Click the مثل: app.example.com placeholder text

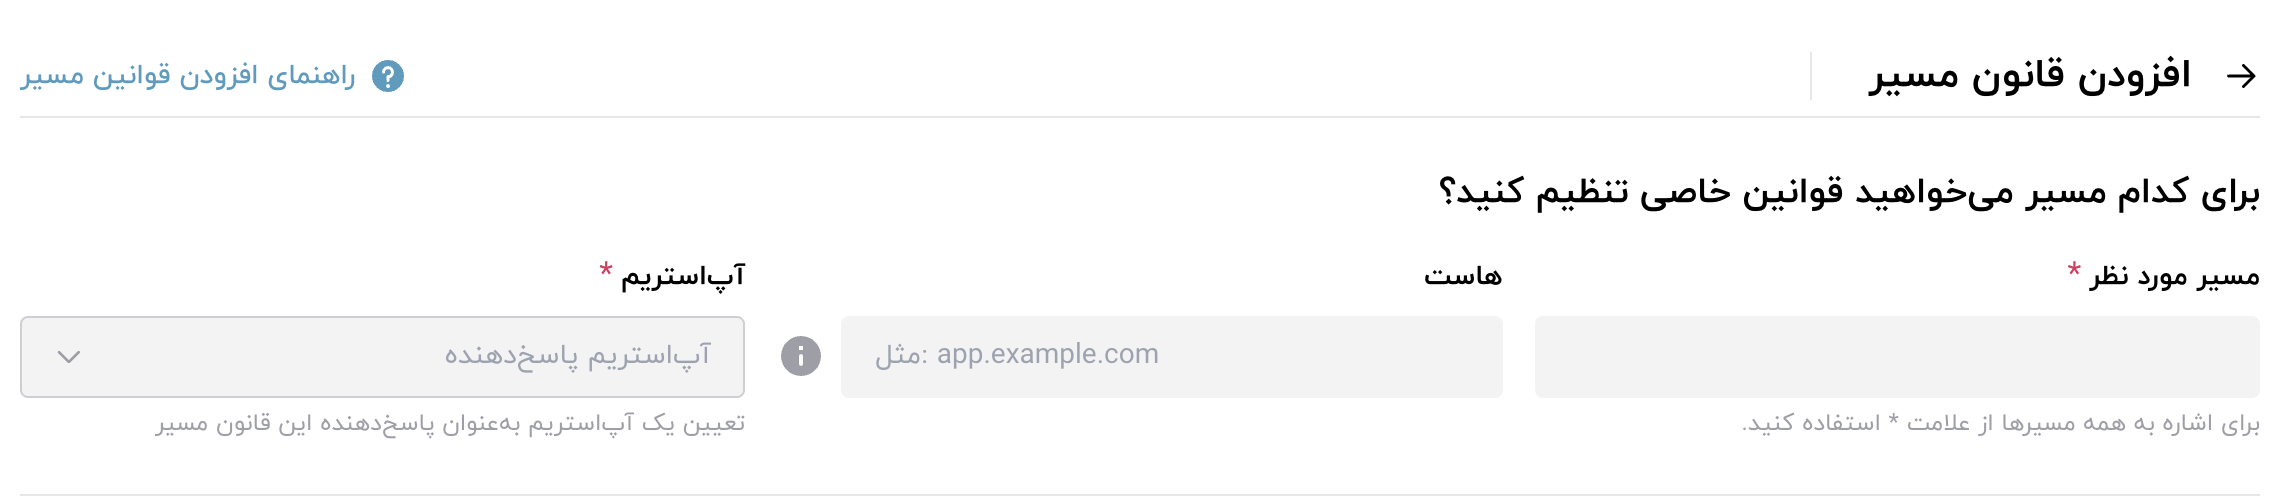tap(1017, 355)
